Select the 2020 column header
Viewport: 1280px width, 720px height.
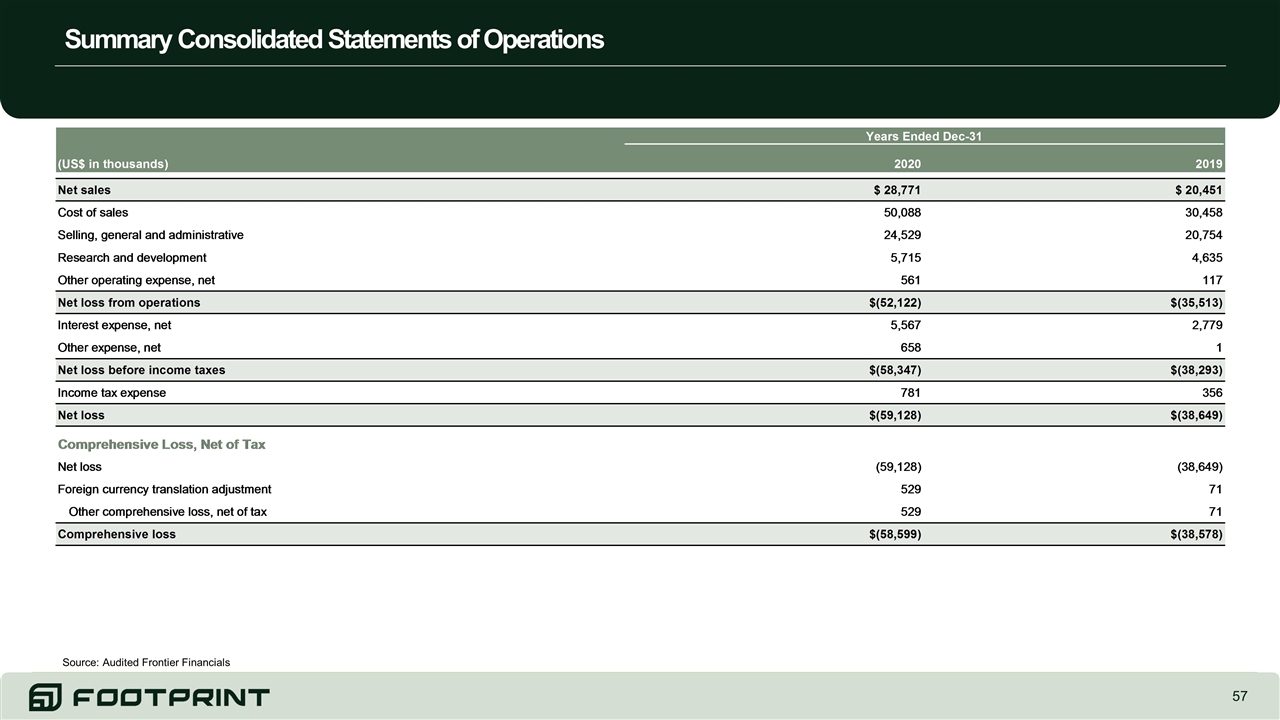coord(907,164)
